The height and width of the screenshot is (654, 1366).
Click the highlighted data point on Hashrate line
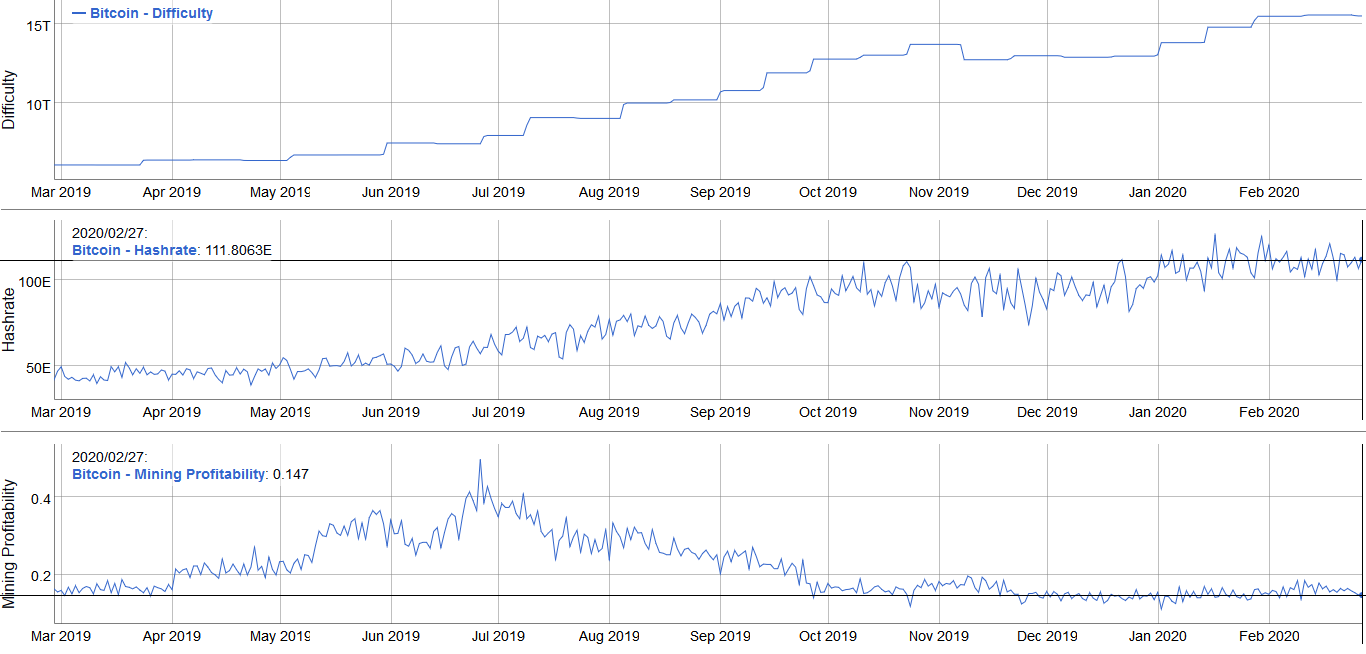coord(1361,260)
